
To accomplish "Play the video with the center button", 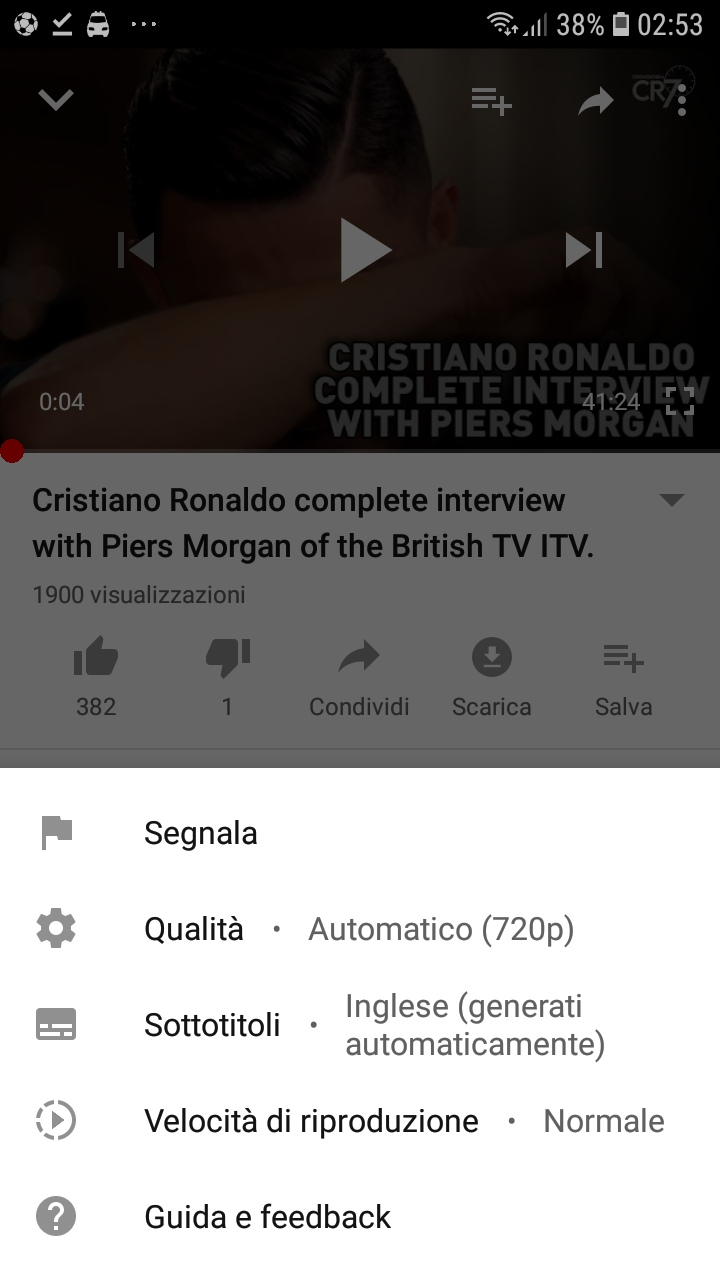I will [x=365, y=250].
